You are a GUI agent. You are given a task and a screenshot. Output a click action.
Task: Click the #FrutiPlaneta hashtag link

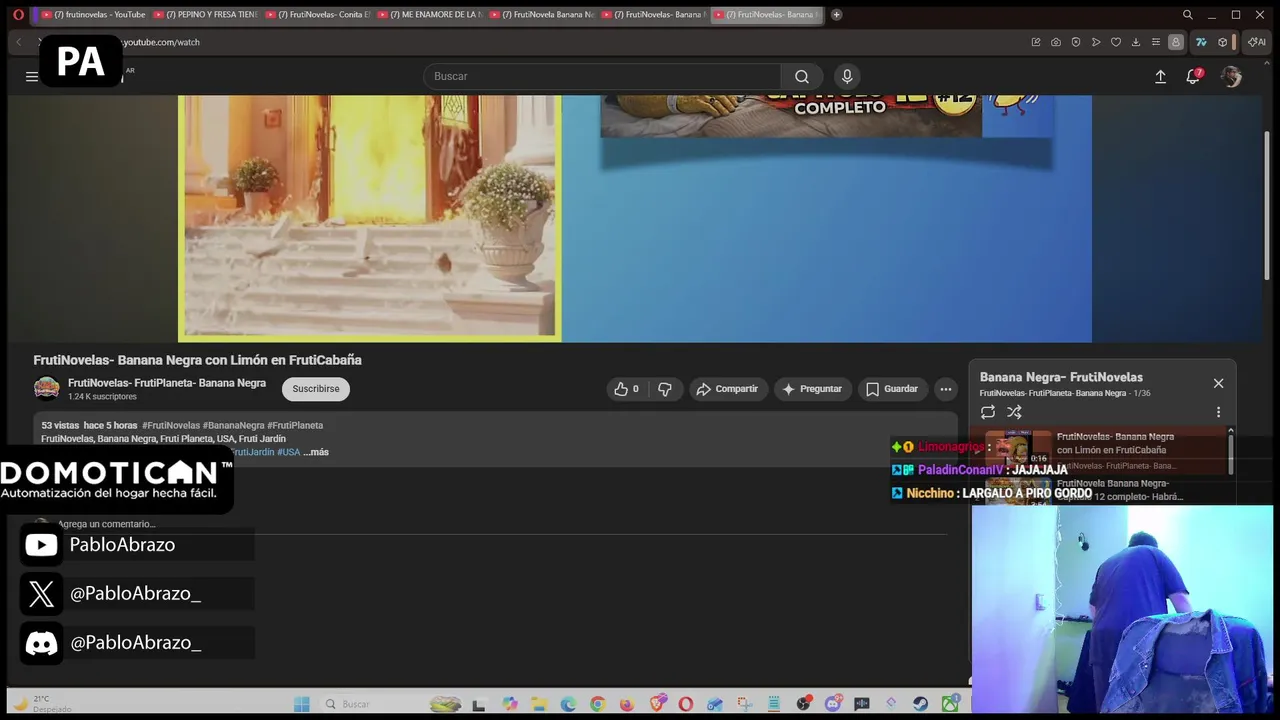coord(295,425)
